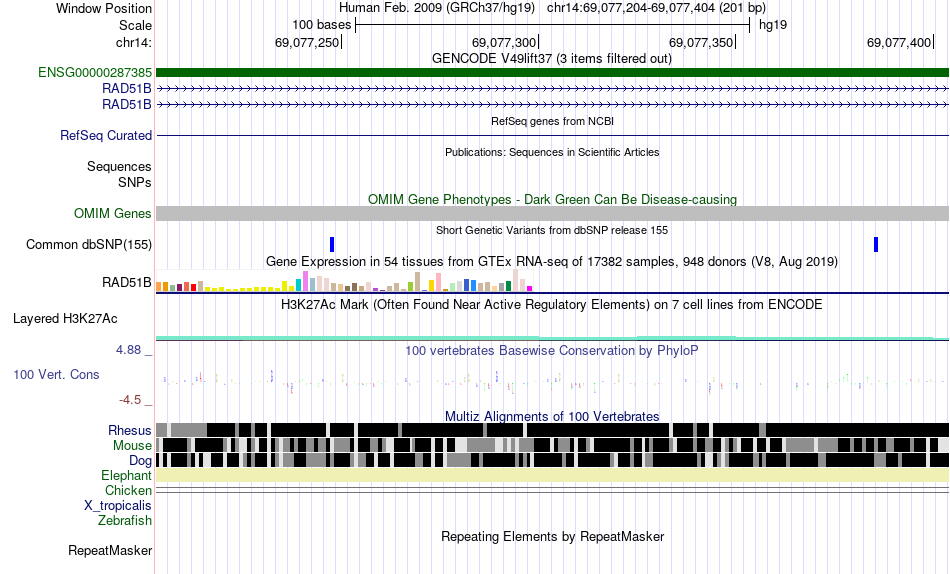Select the Elephant alignment label
Screen dimensions: 950x574
(x=127, y=476)
